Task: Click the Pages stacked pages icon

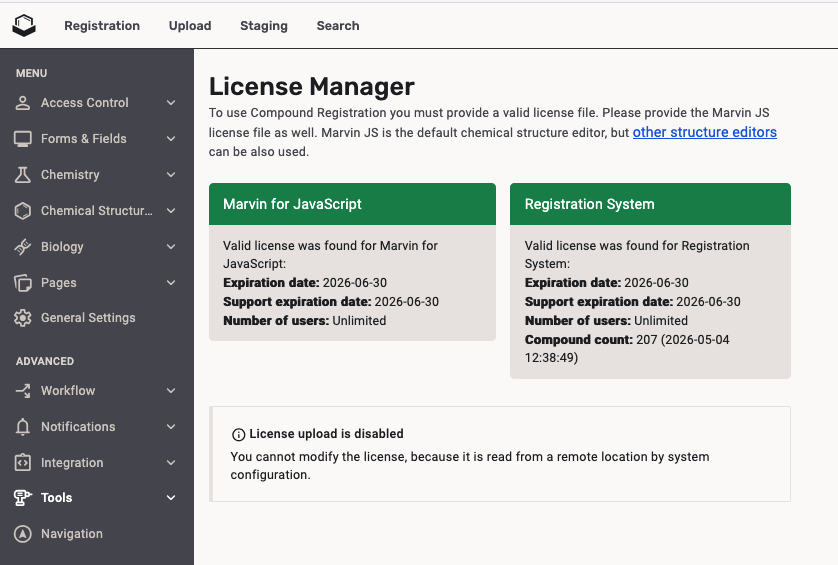Action: tap(22, 283)
